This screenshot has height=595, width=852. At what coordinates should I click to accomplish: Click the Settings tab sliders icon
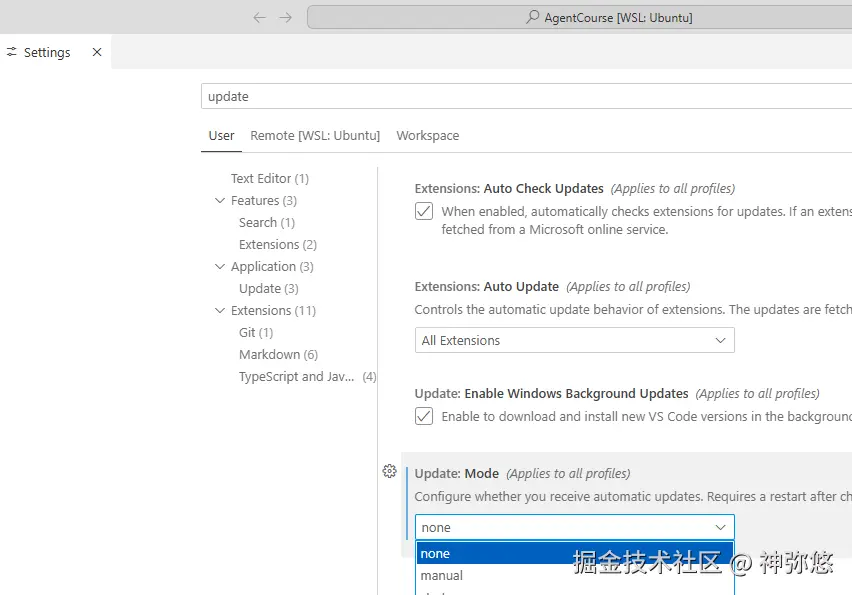coord(11,52)
